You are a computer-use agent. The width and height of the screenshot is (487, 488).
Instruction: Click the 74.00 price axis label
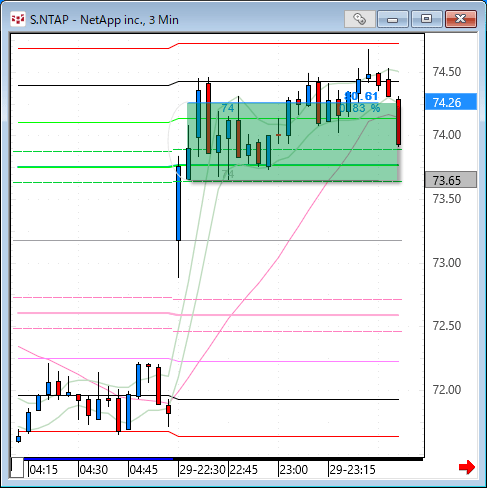tap(447, 135)
